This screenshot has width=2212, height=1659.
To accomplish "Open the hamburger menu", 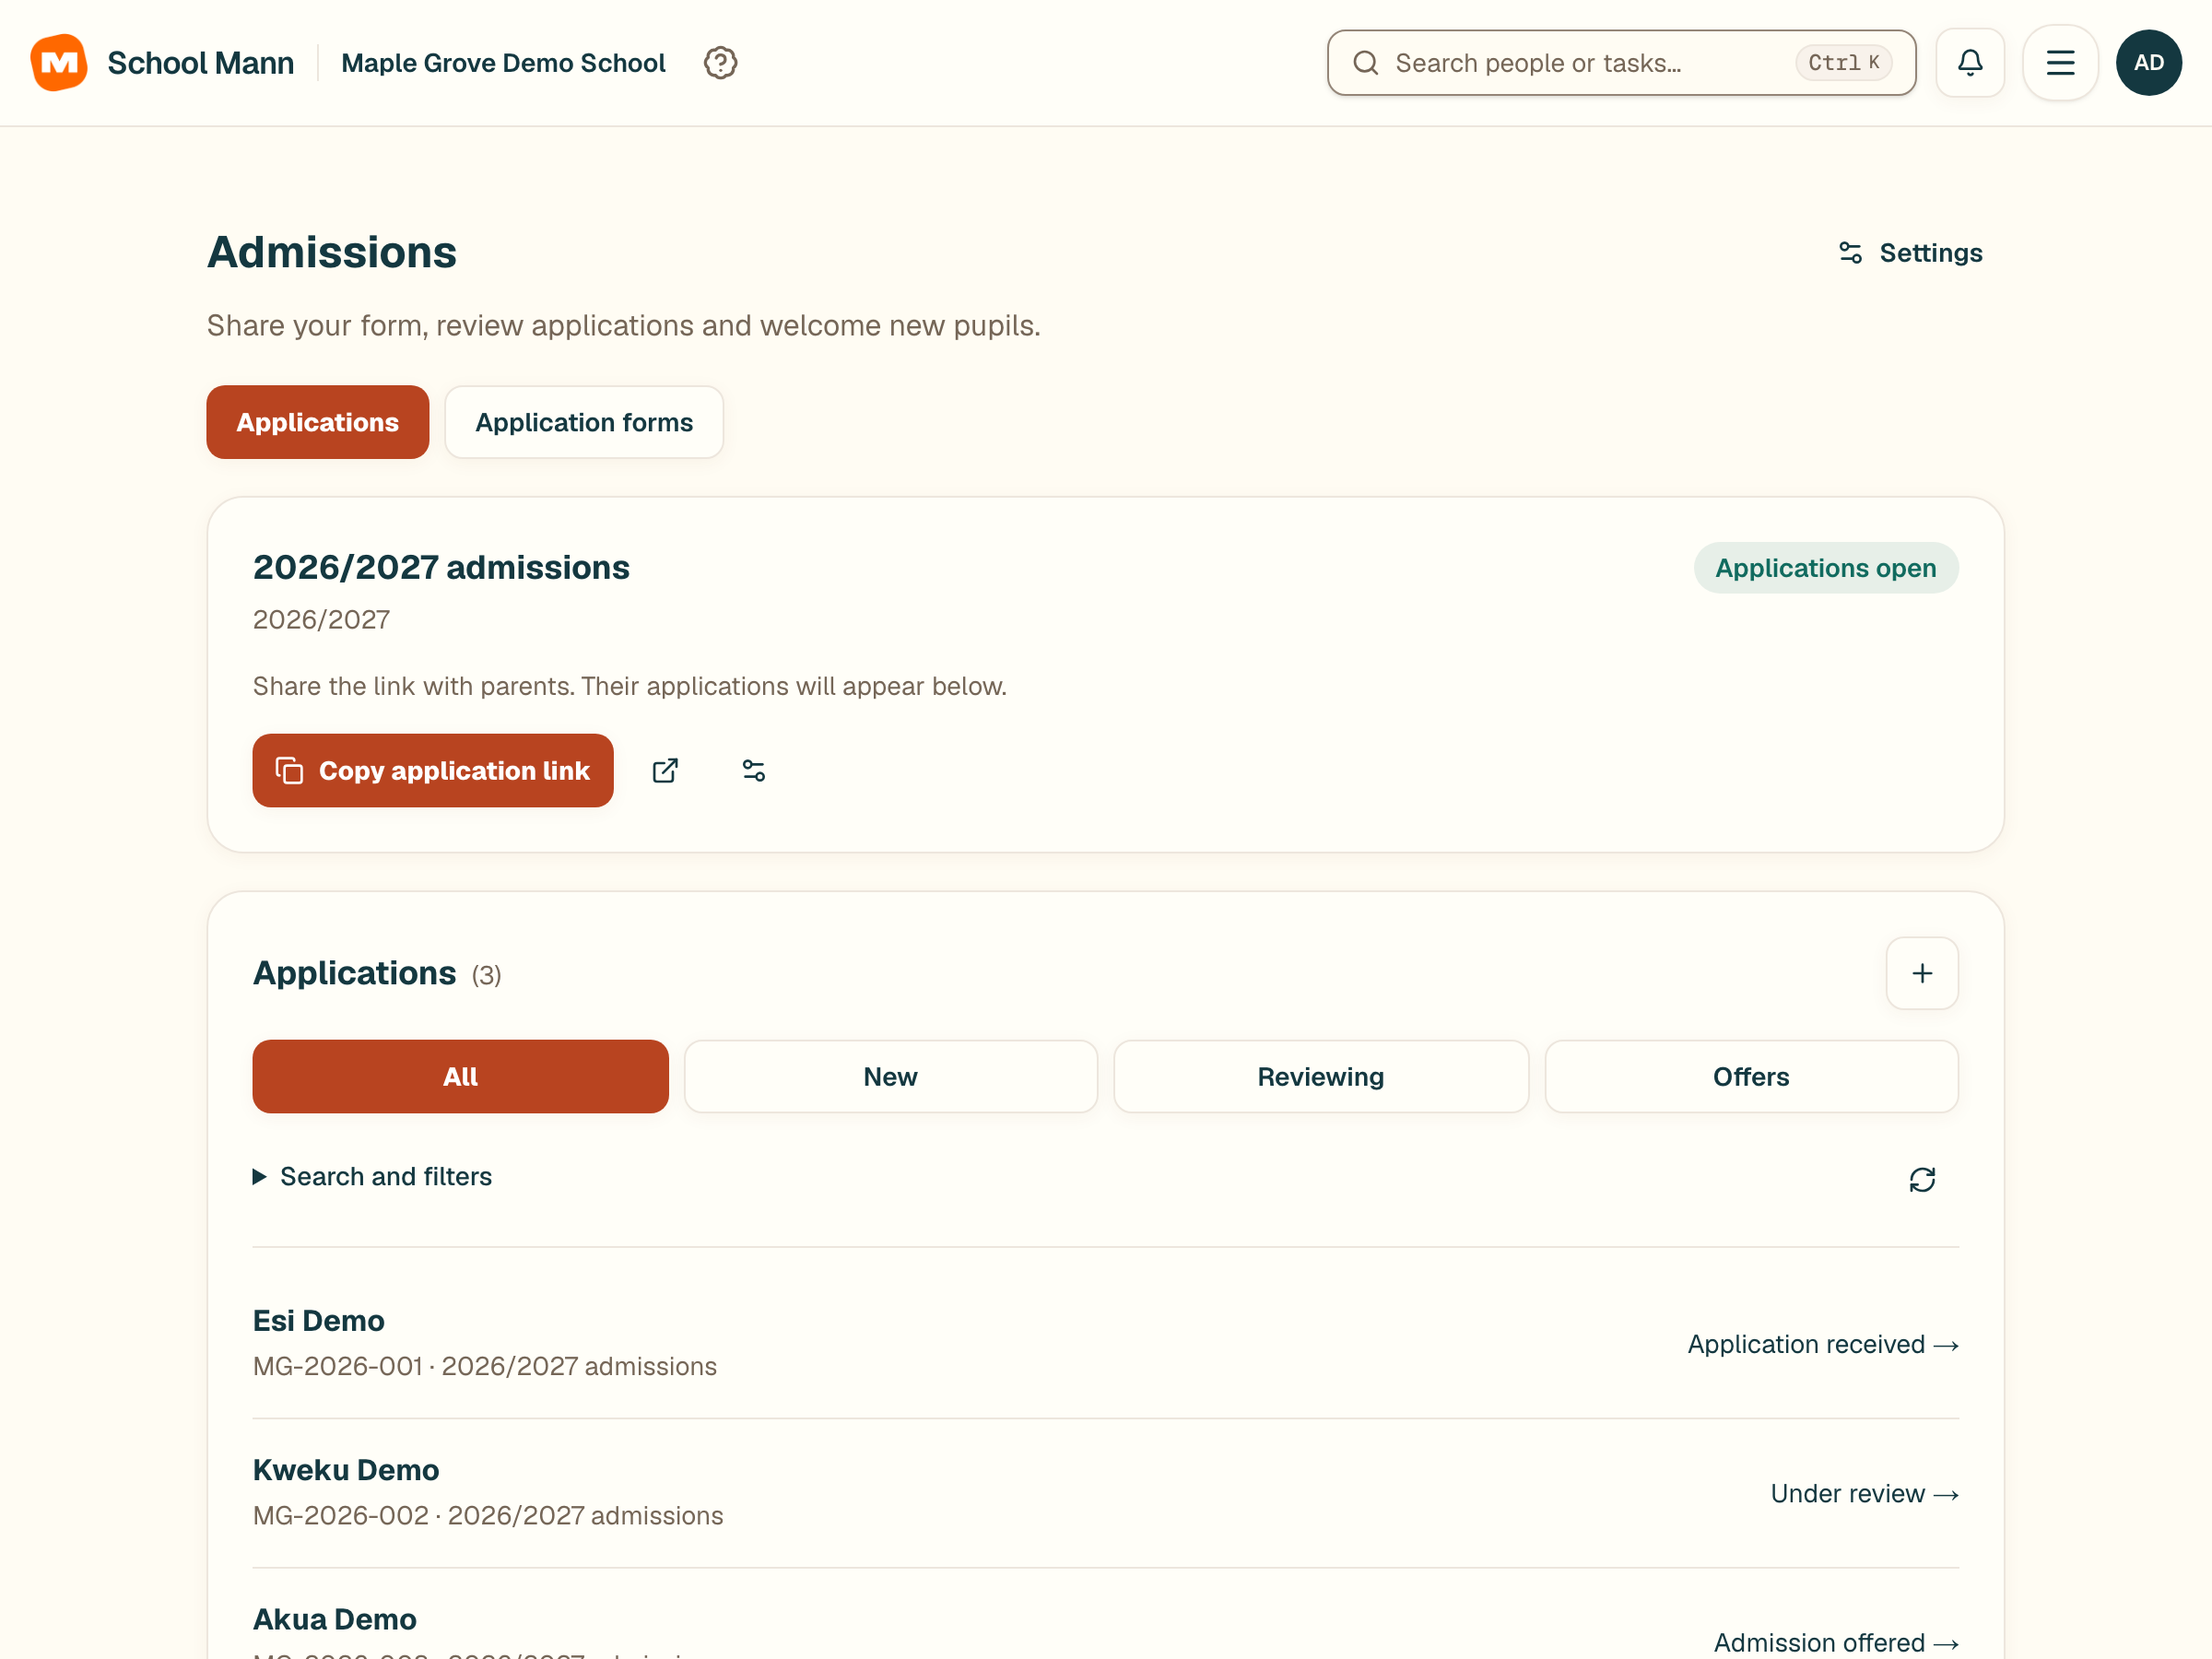I will (2059, 63).
